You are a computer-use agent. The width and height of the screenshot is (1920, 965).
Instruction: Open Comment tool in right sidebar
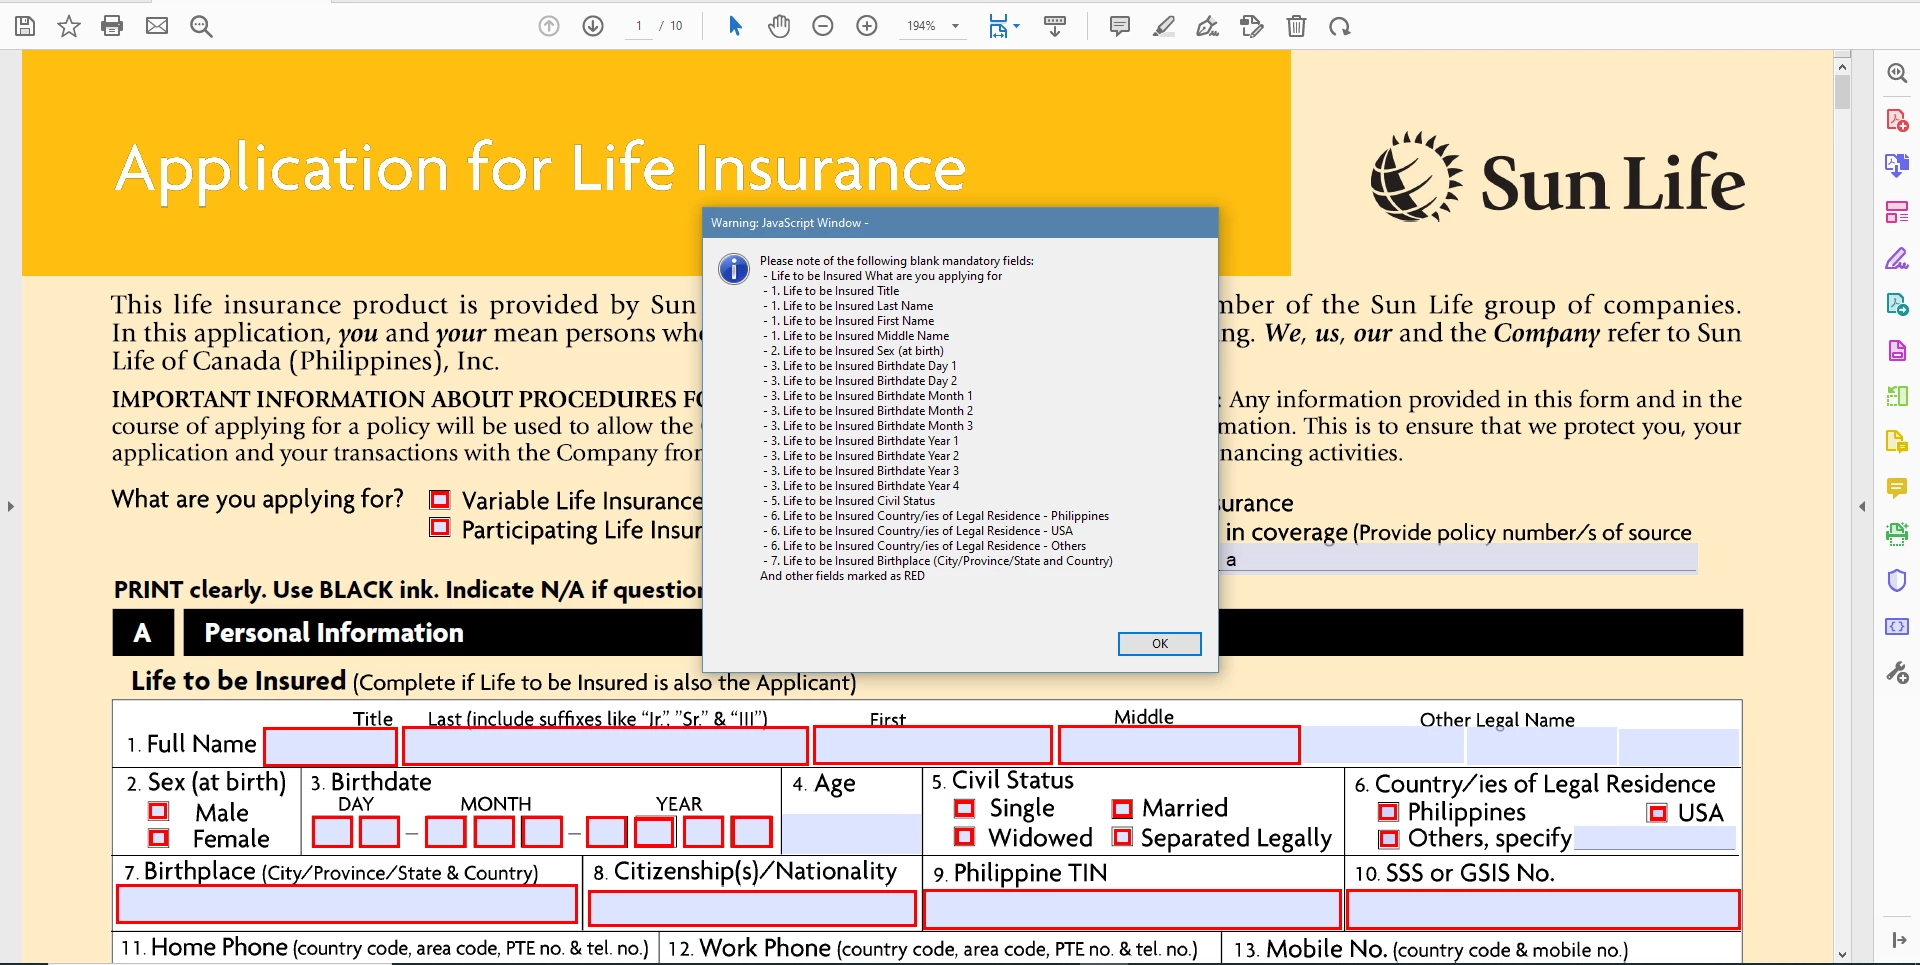coord(1897,488)
